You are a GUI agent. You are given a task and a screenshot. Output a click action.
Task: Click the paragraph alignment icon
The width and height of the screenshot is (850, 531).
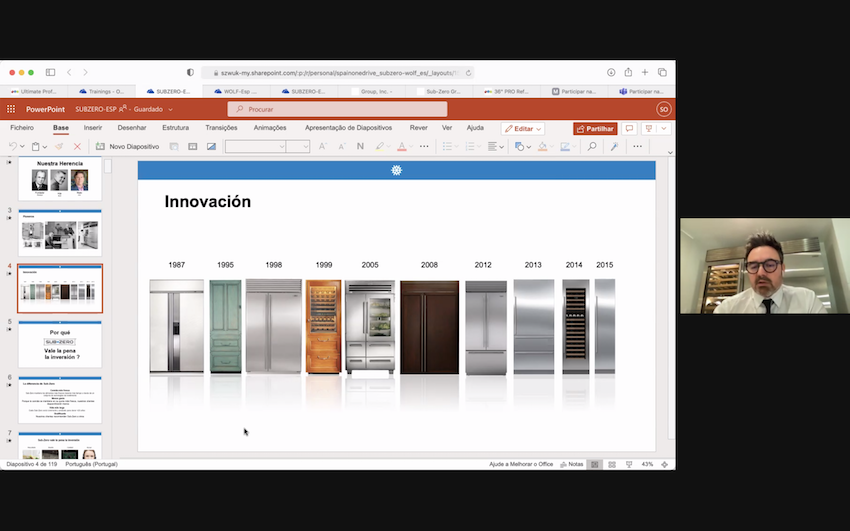[492, 146]
